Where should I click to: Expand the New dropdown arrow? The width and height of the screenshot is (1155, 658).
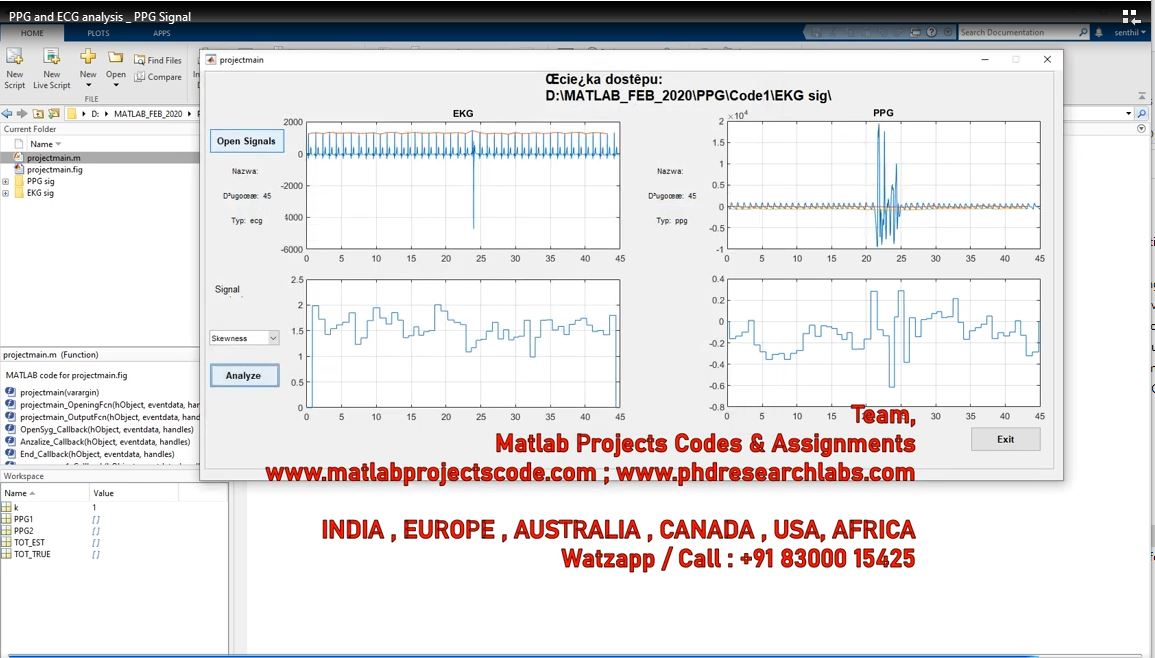click(88, 85)
